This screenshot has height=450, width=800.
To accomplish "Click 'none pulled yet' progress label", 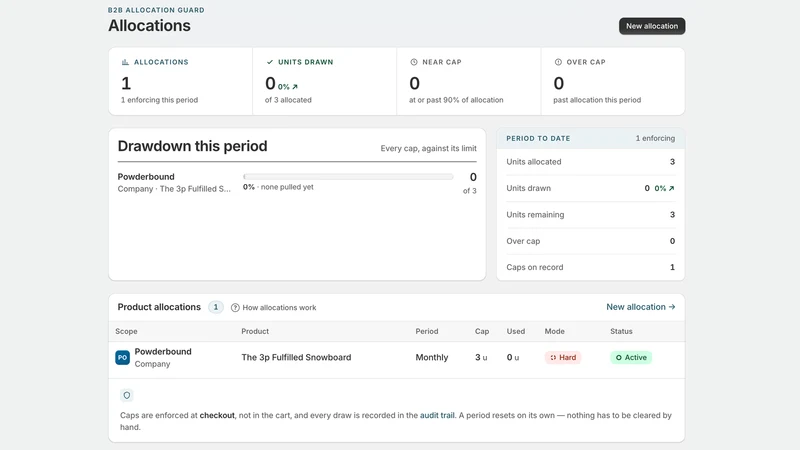I will [x=287, y=187].
